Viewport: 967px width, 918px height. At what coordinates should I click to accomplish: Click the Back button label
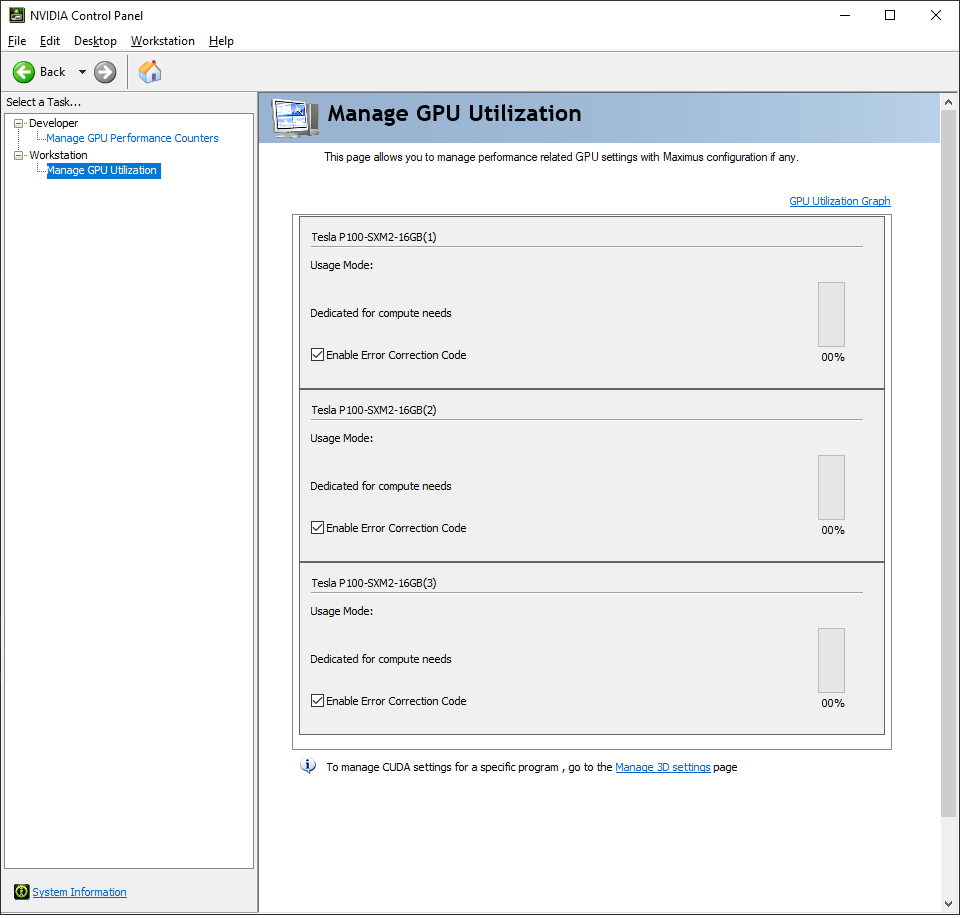pos(53,72)
